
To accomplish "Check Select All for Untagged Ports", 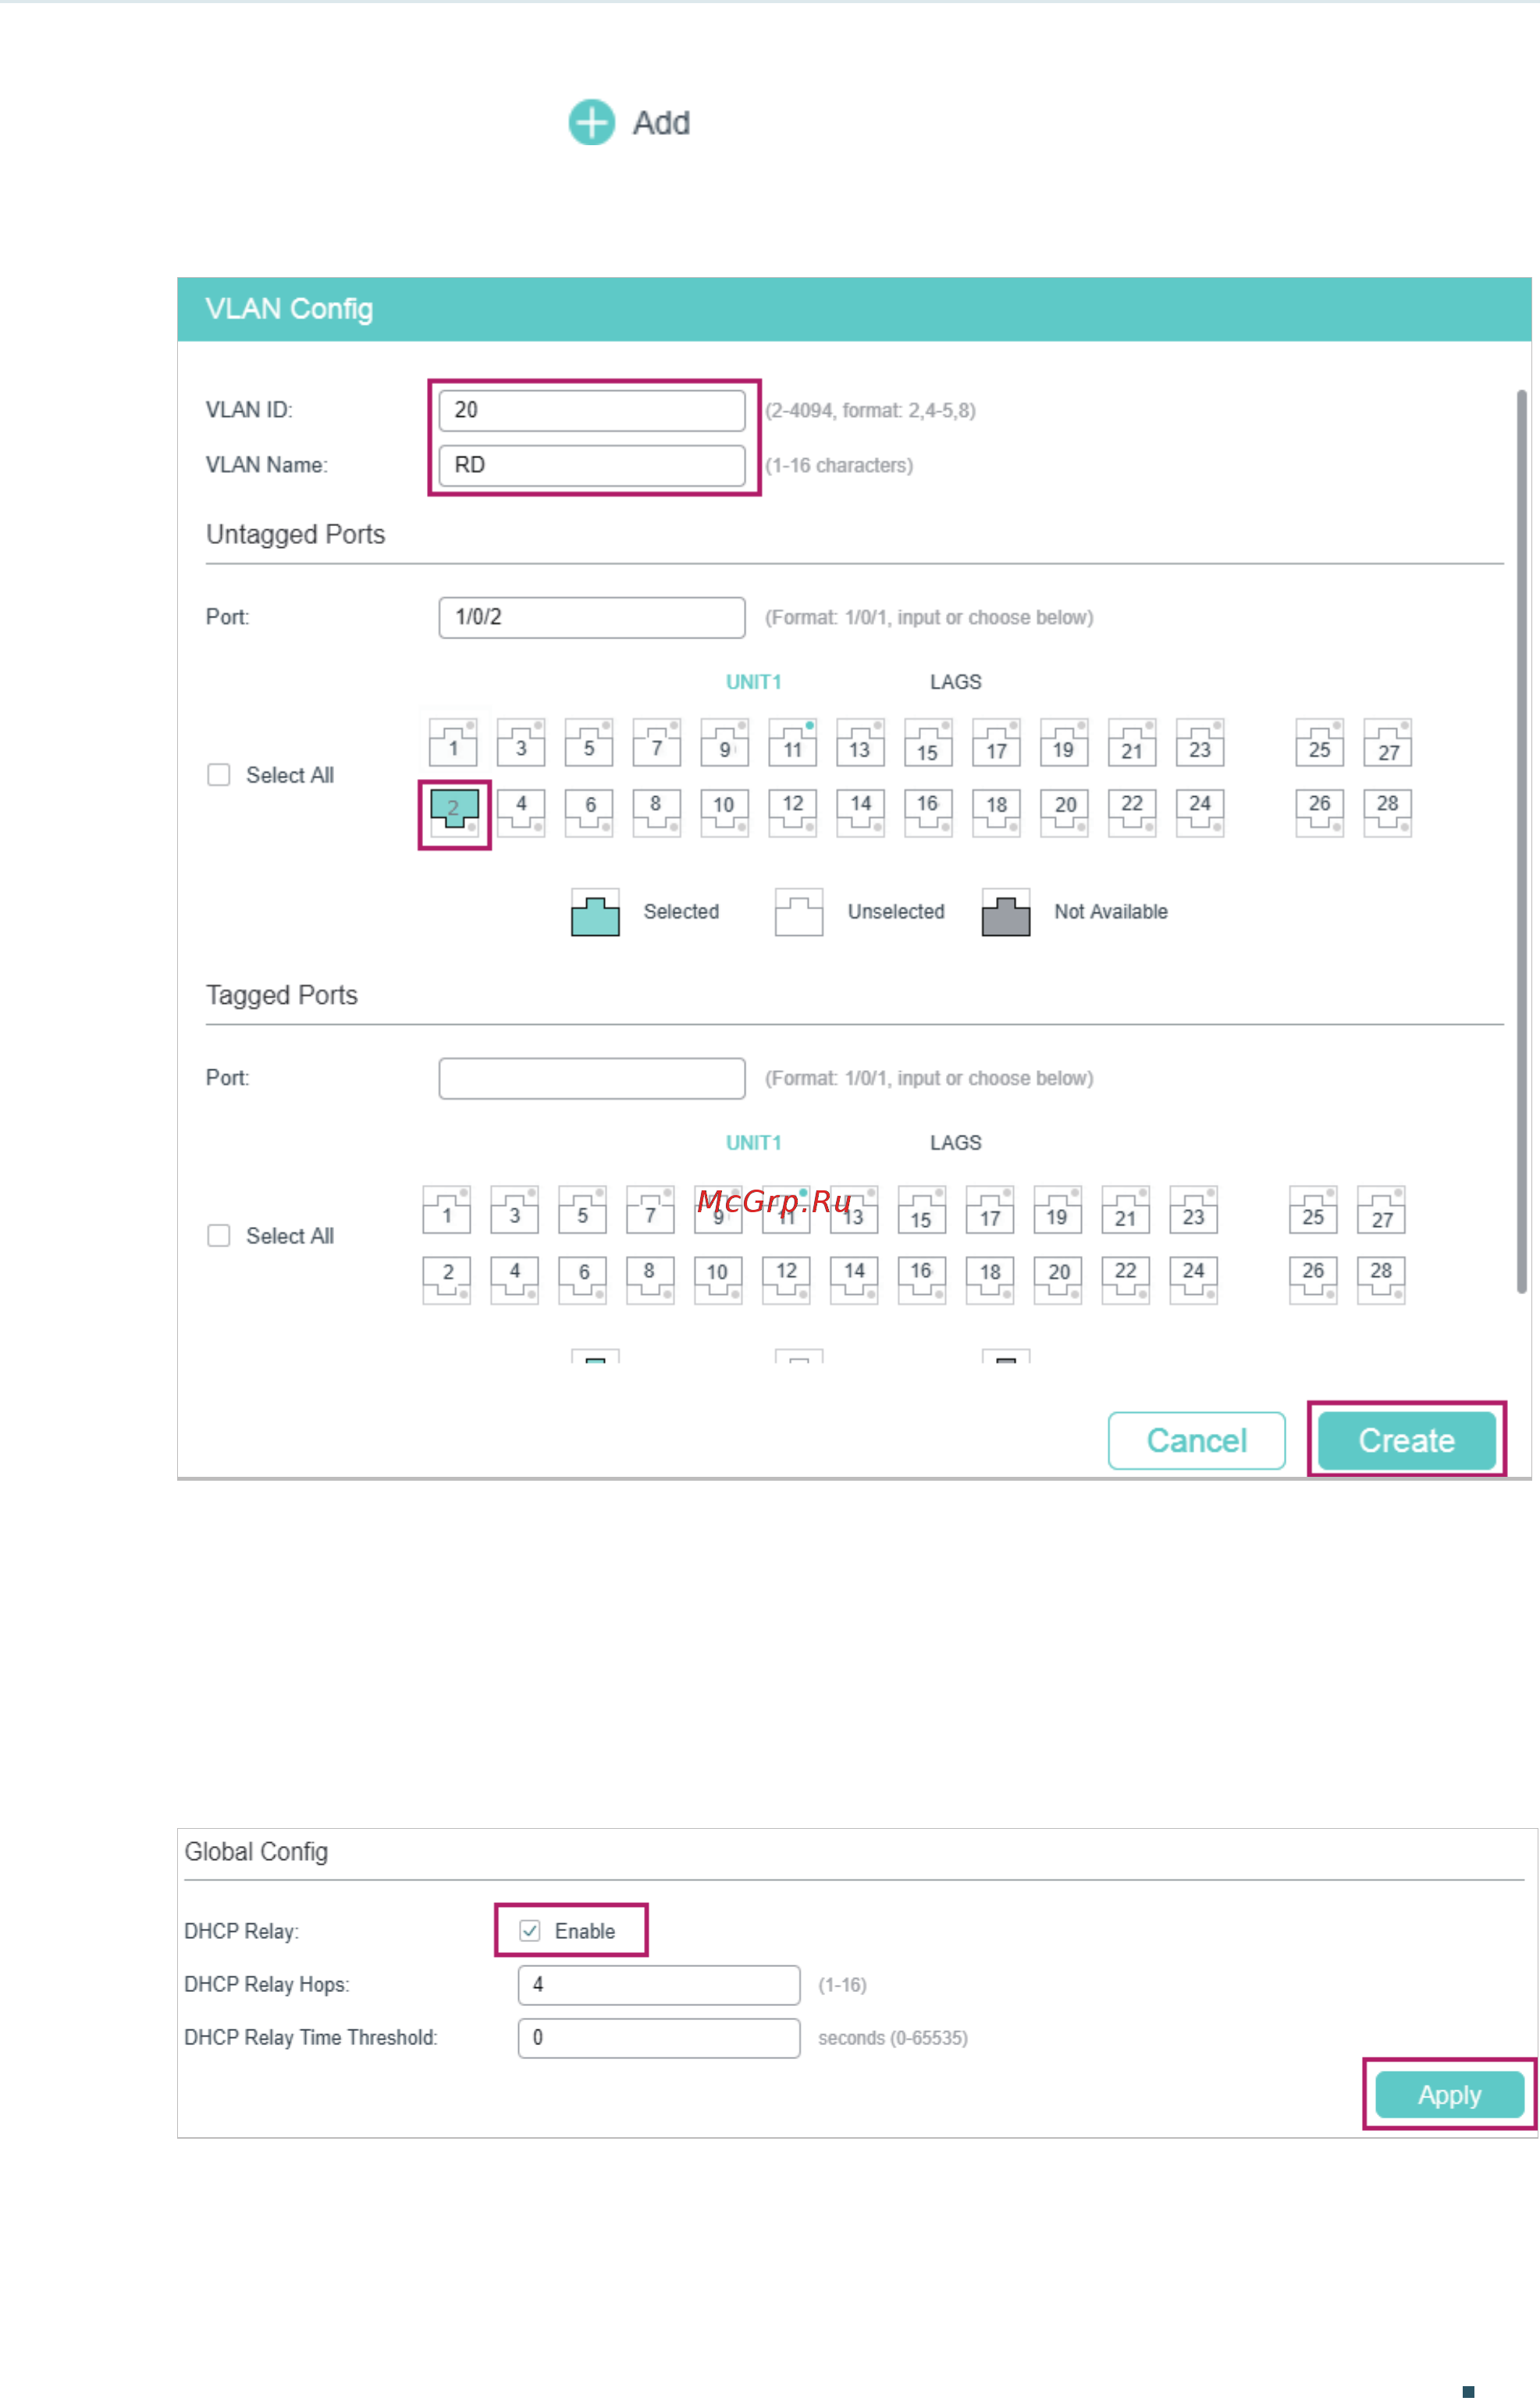I will (x=219, y=775).
